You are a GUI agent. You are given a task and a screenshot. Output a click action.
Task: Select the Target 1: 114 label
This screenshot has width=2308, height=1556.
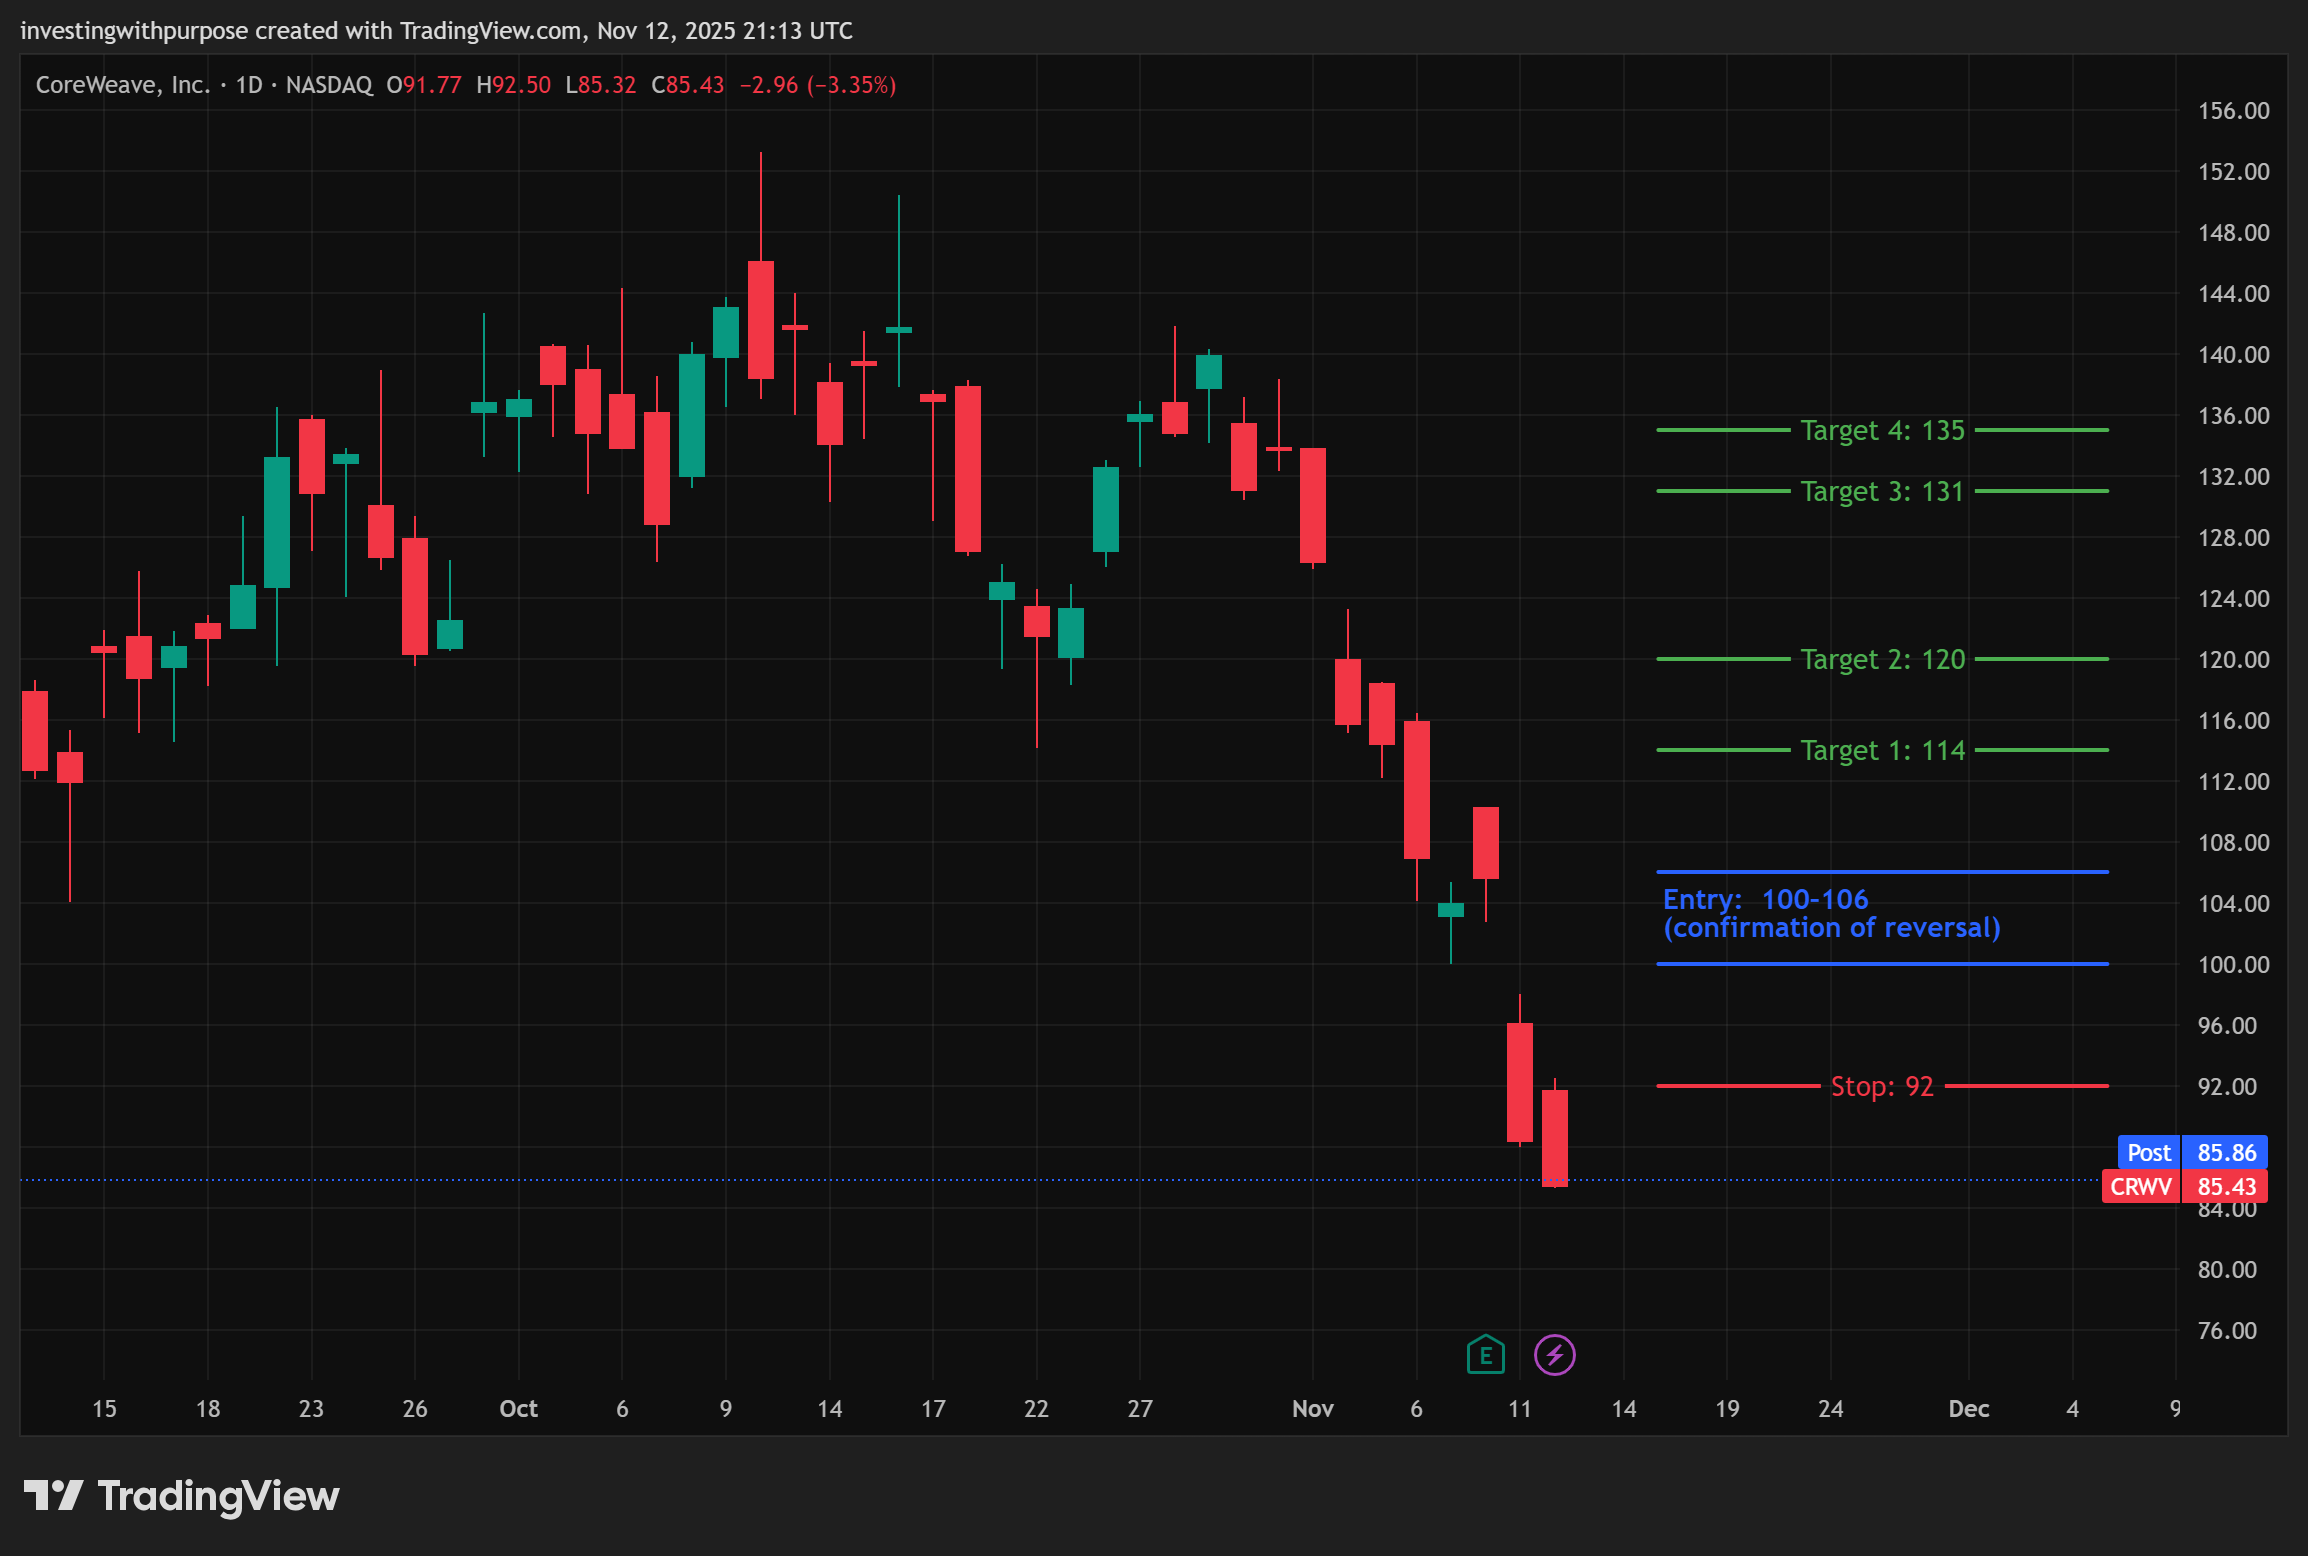click(1882, 750)
